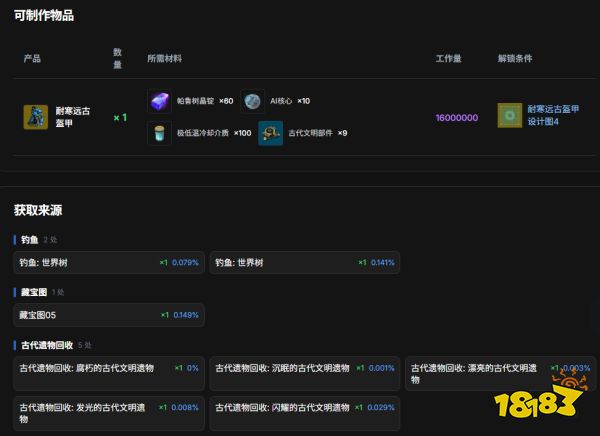Image resolution: width=600 pixels, height=436 pixels.
Task: Open the 耐寒远古盔甲 product link
Action: tap(73, 117)
